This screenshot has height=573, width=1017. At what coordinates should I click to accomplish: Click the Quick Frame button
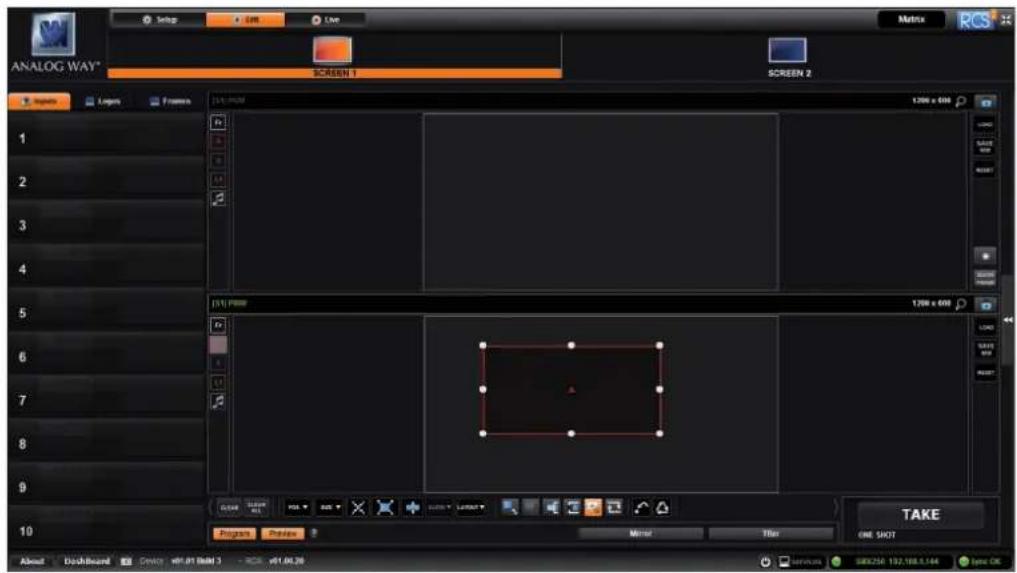(x=985, y=278)
